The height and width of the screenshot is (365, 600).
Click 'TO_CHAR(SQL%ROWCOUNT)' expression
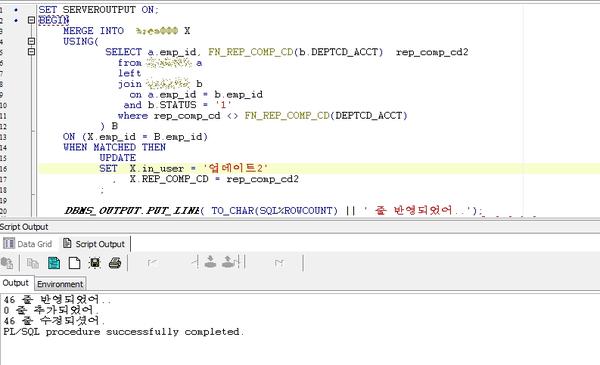point(274,211)
